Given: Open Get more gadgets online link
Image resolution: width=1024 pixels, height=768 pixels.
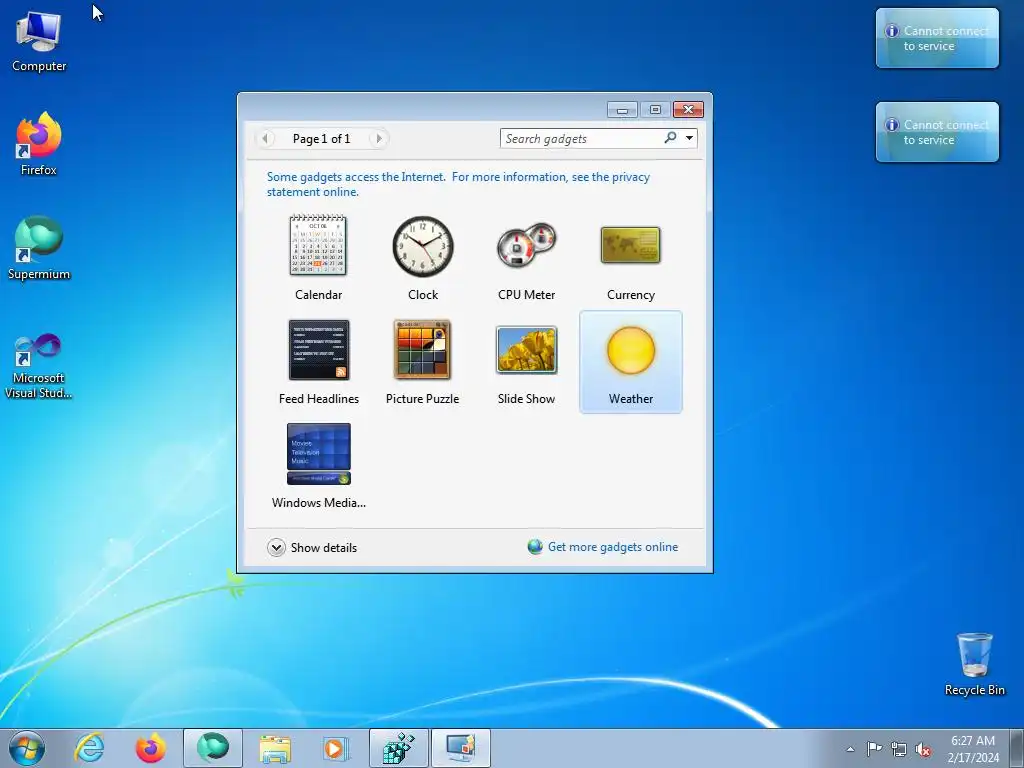Looking at the screenshot, I should coord(613,547).
